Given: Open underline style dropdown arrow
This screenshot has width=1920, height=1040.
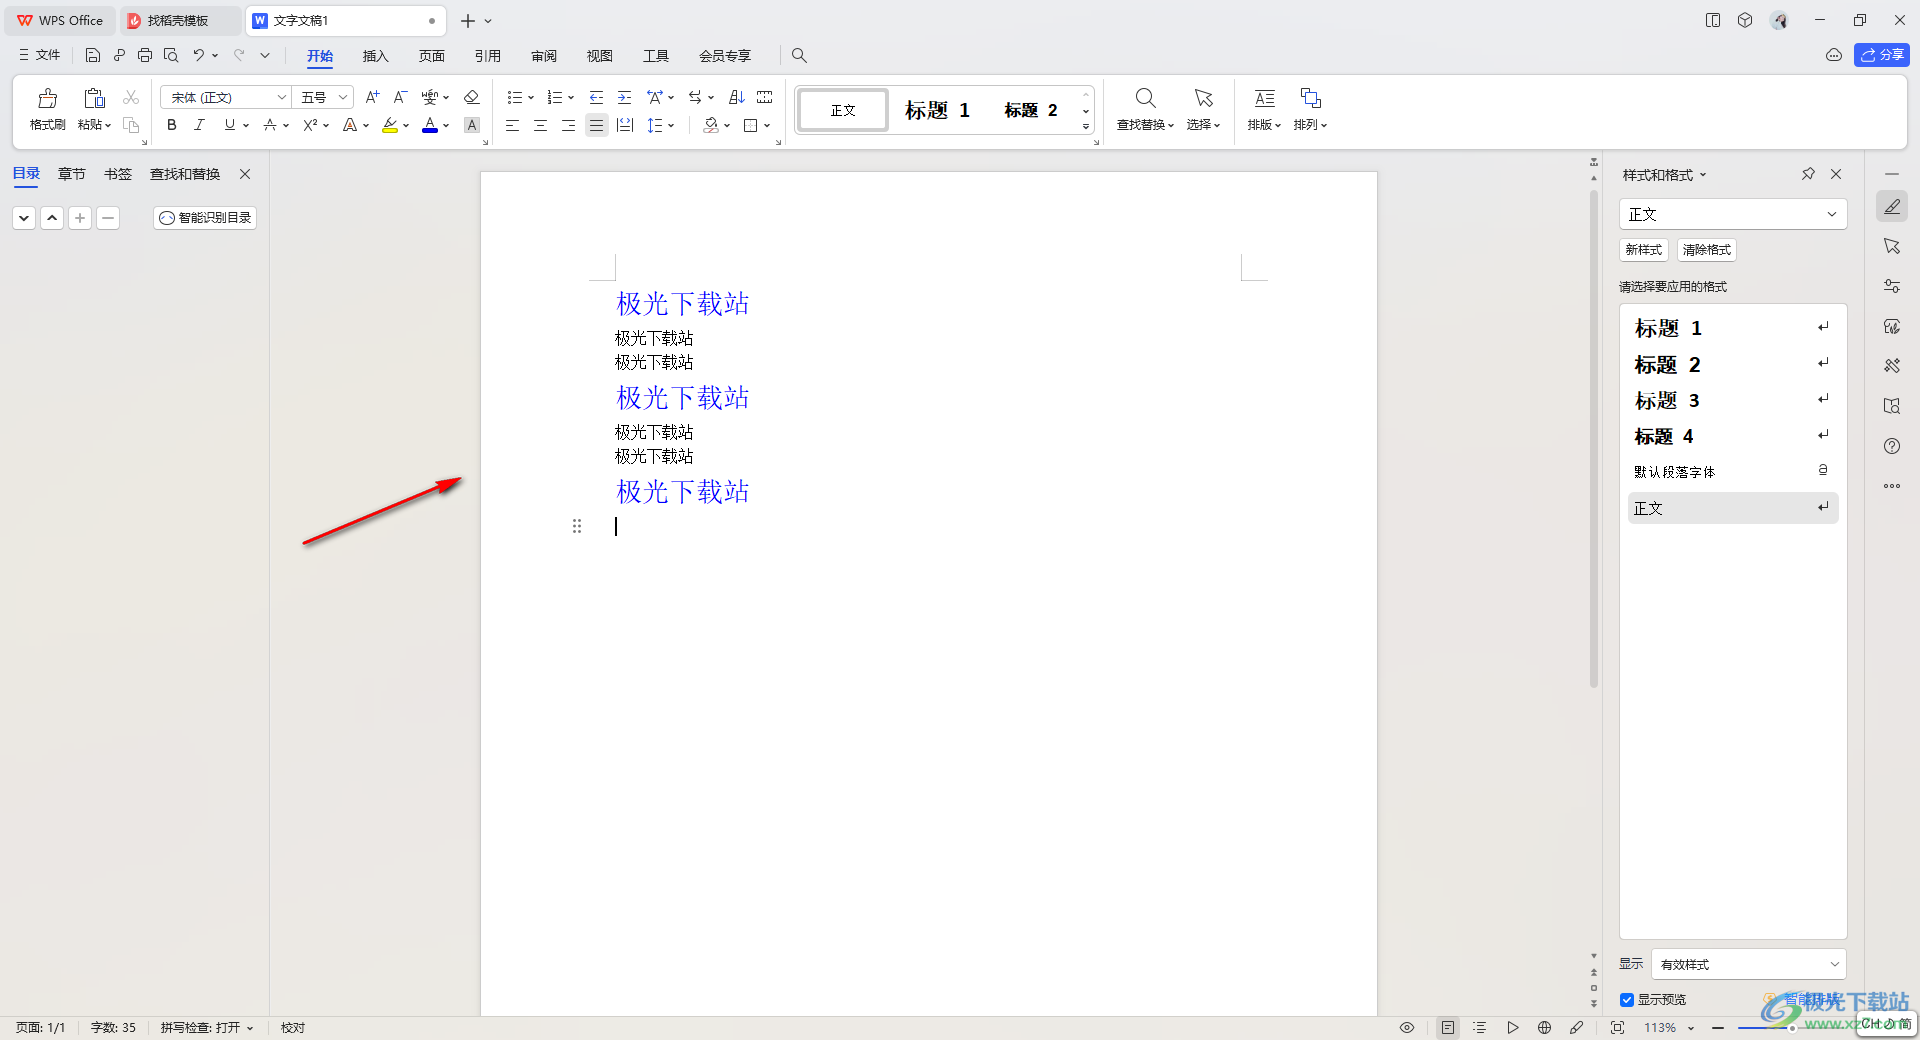Looking at the screenshot, I should click(246, 125).
